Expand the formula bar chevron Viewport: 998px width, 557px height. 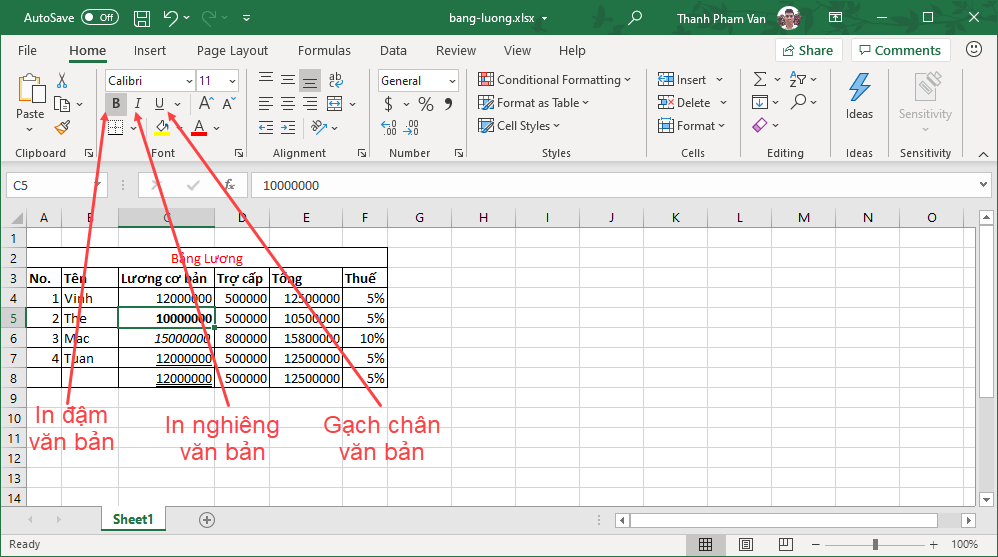click(983, 185)
